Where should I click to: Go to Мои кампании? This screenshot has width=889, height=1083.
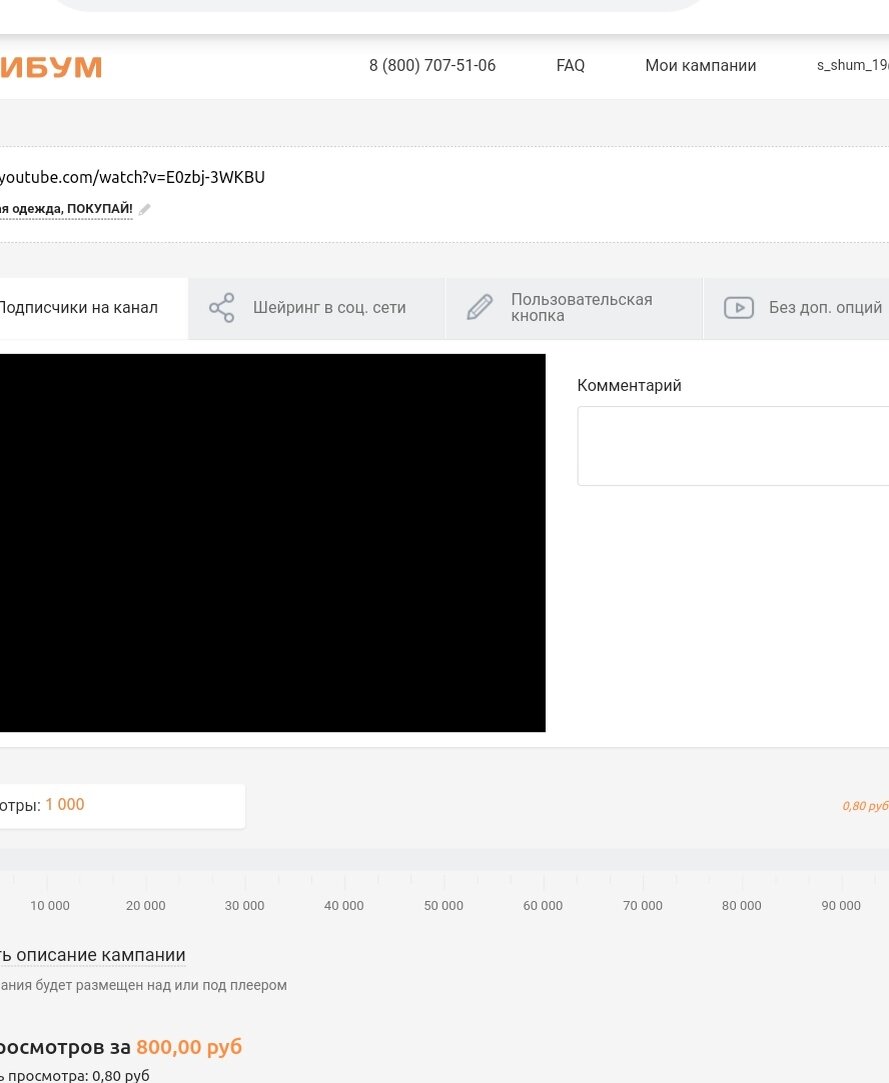[700, 66]
